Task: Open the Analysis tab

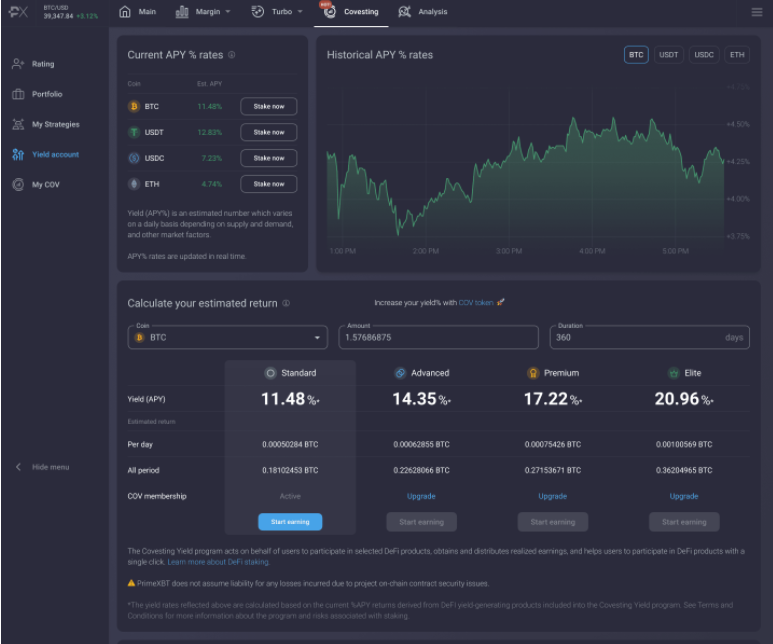Action: coord(422,11)
